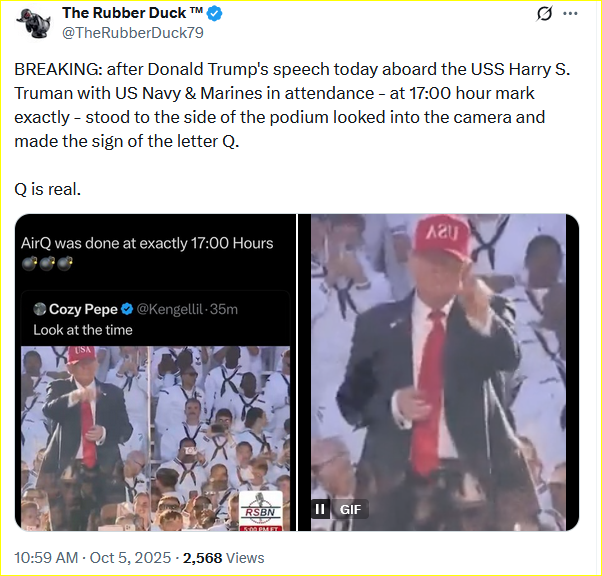This screenshot has width=602, height=576.
Task: Click Cozy Pepe's small profile avatar
Action: click(x=40, y=309)
